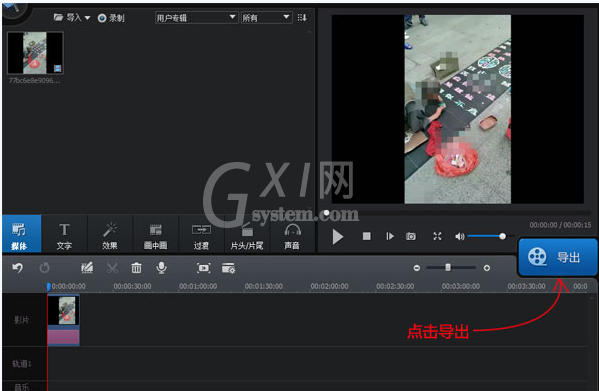Select the 录制 record option

[111, 18]
